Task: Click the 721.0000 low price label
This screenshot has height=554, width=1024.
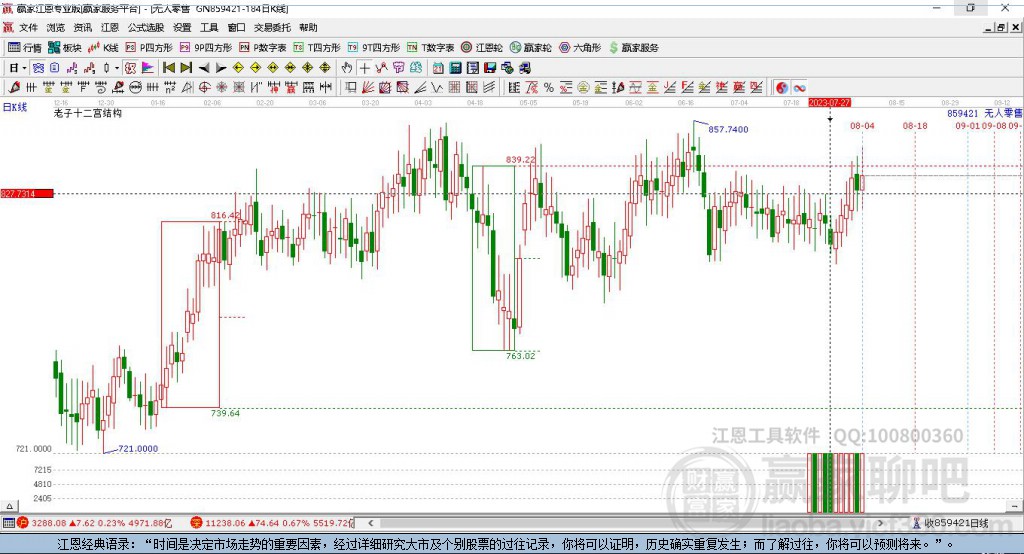Action: point(138,449)
